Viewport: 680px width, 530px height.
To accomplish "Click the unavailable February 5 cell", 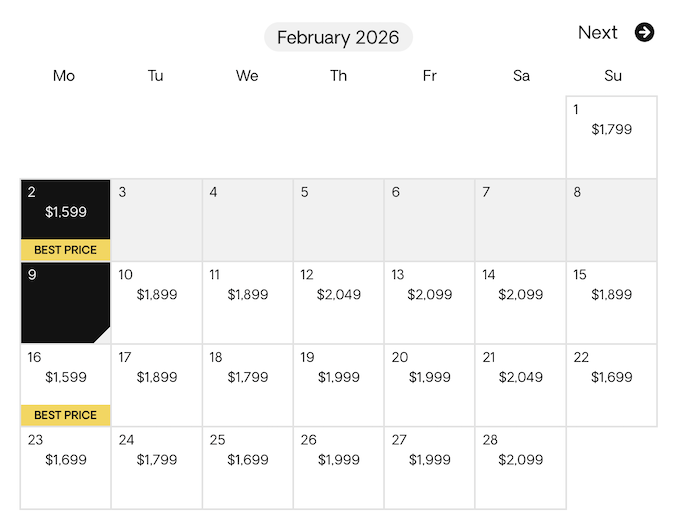I will click(339, 220).
